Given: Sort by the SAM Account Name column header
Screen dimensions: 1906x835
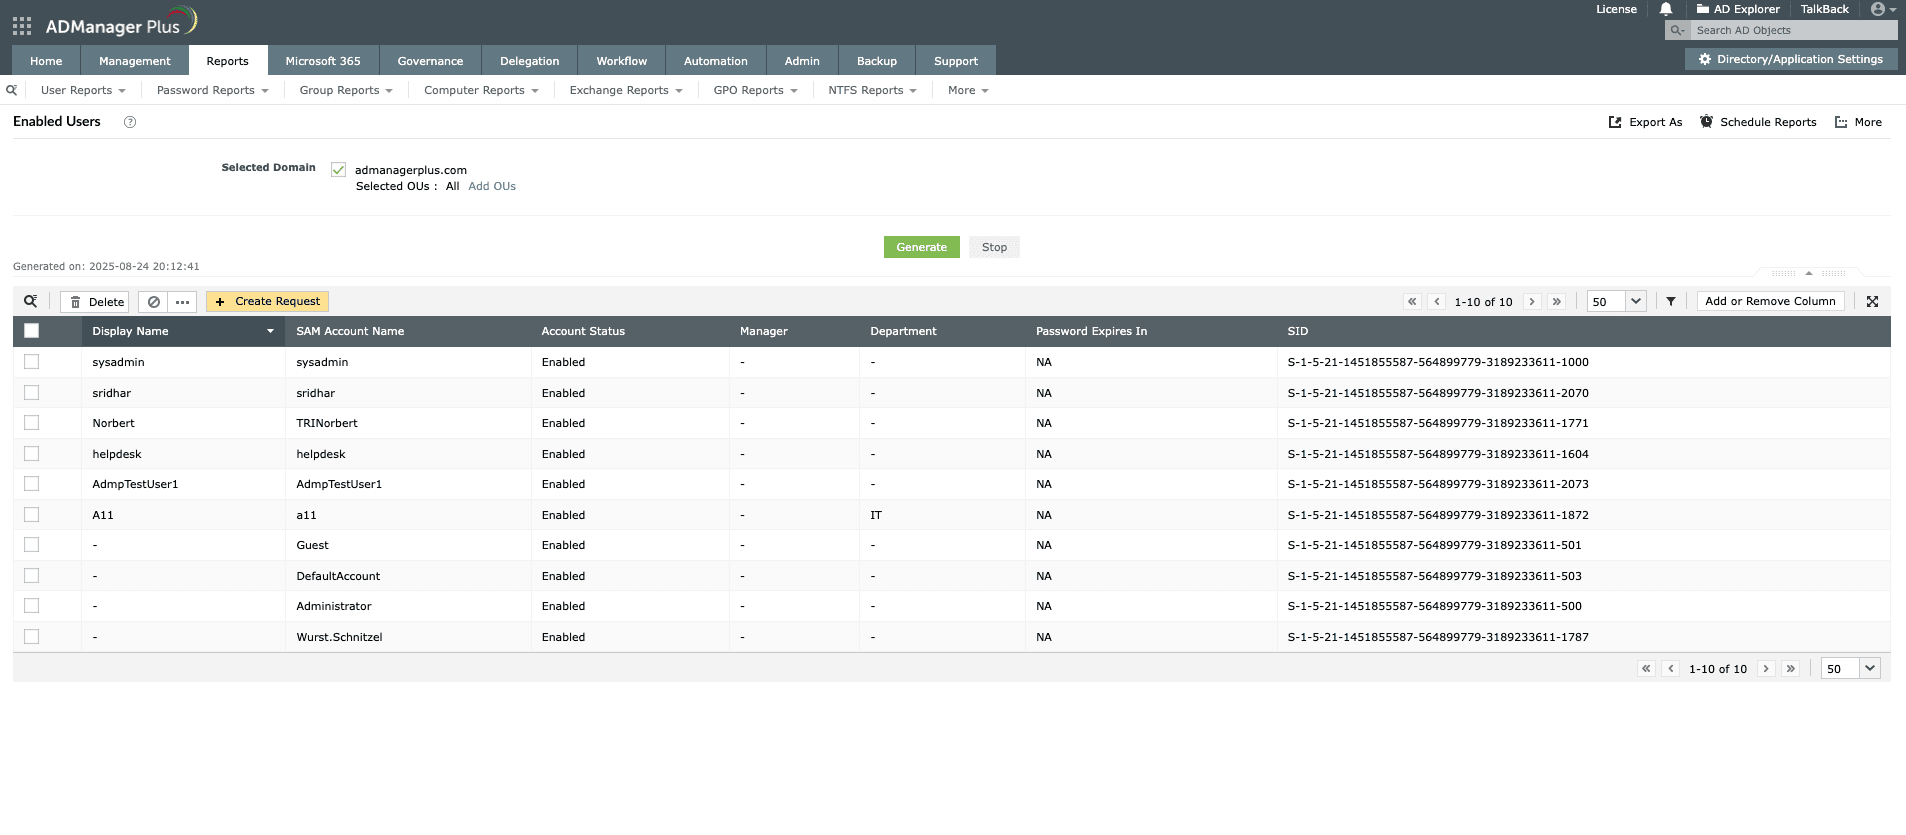Looking at the screenshot, I should [350, 331].
